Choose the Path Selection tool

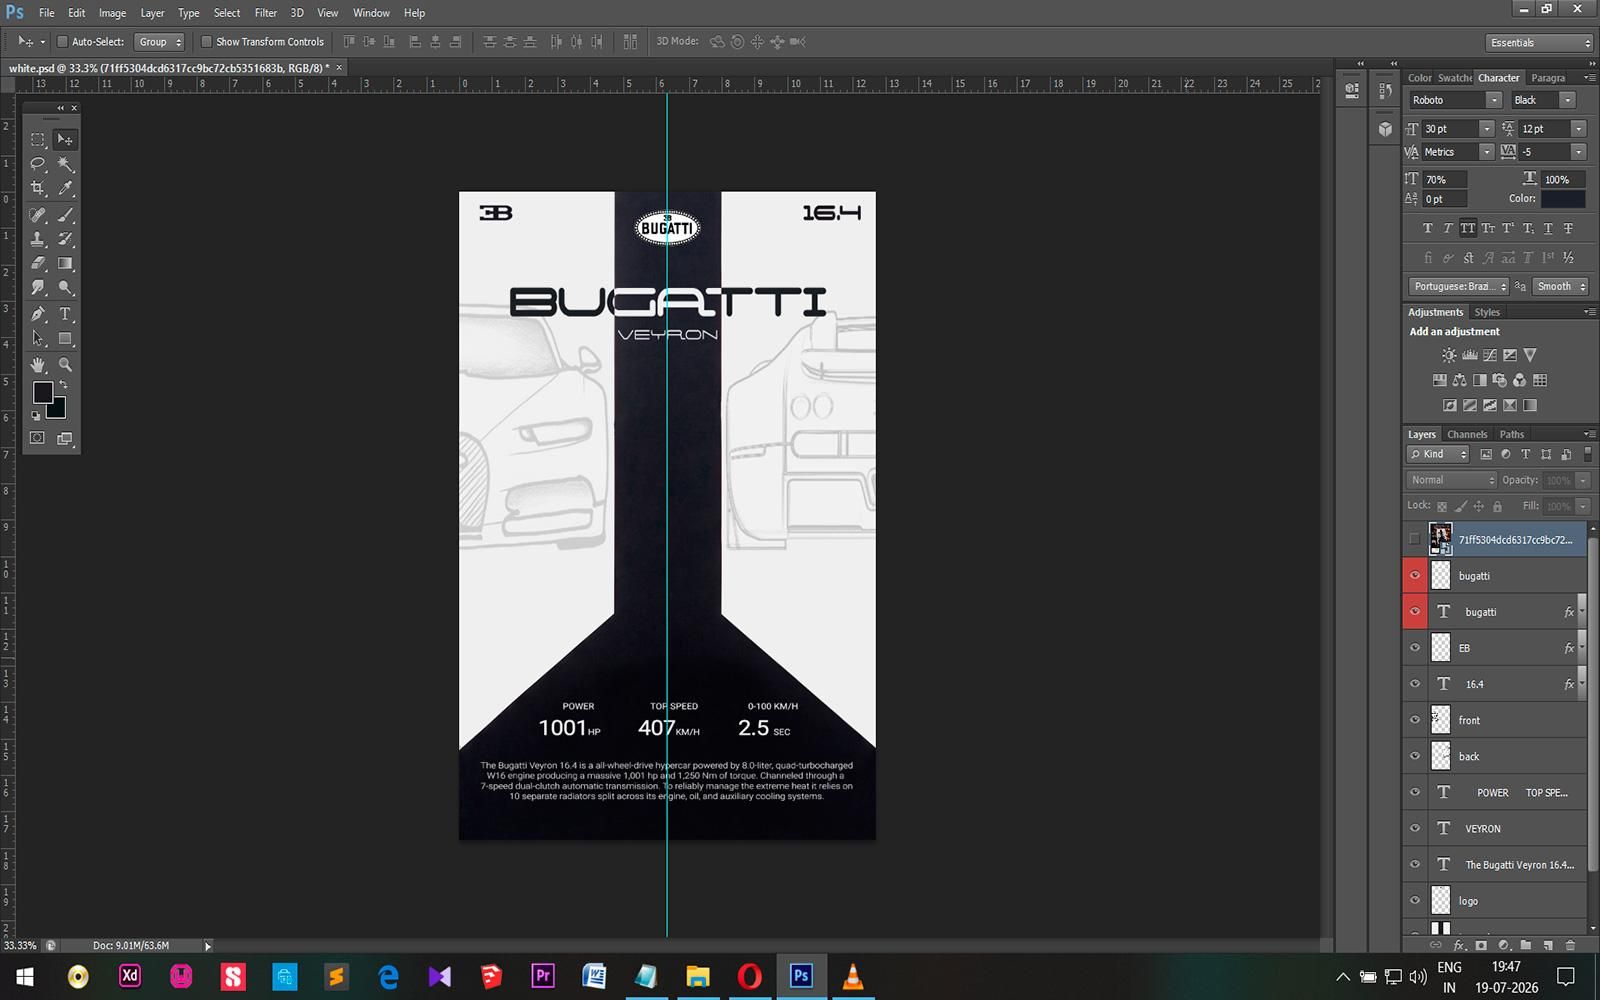tap(38, 338)
